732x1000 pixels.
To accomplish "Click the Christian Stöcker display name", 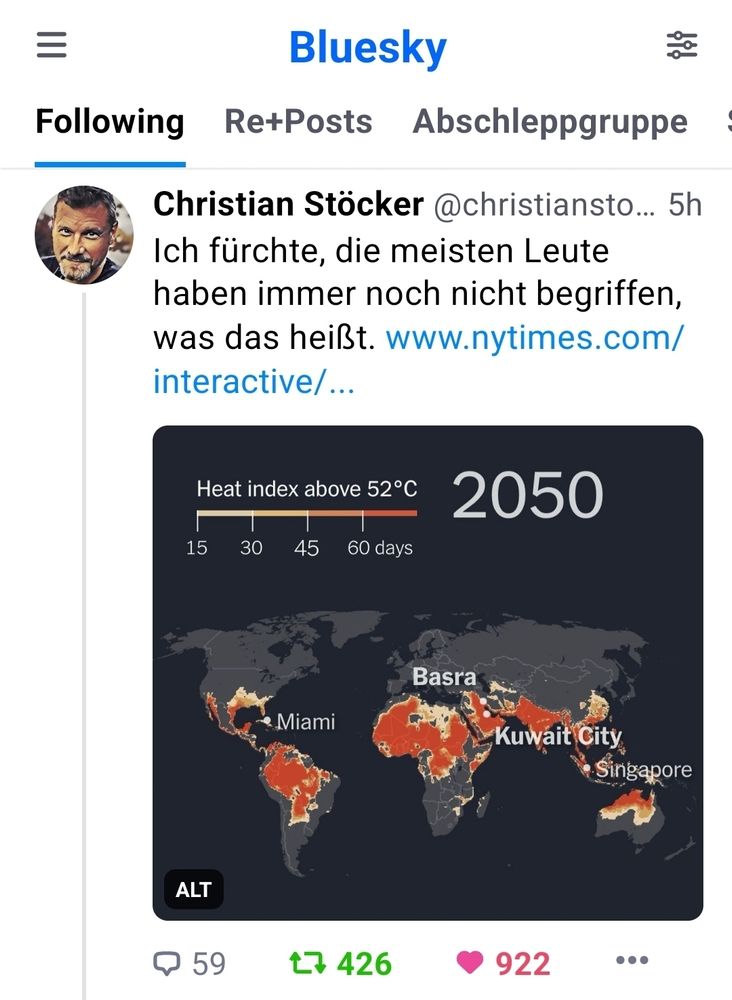I will click(288, 205).
